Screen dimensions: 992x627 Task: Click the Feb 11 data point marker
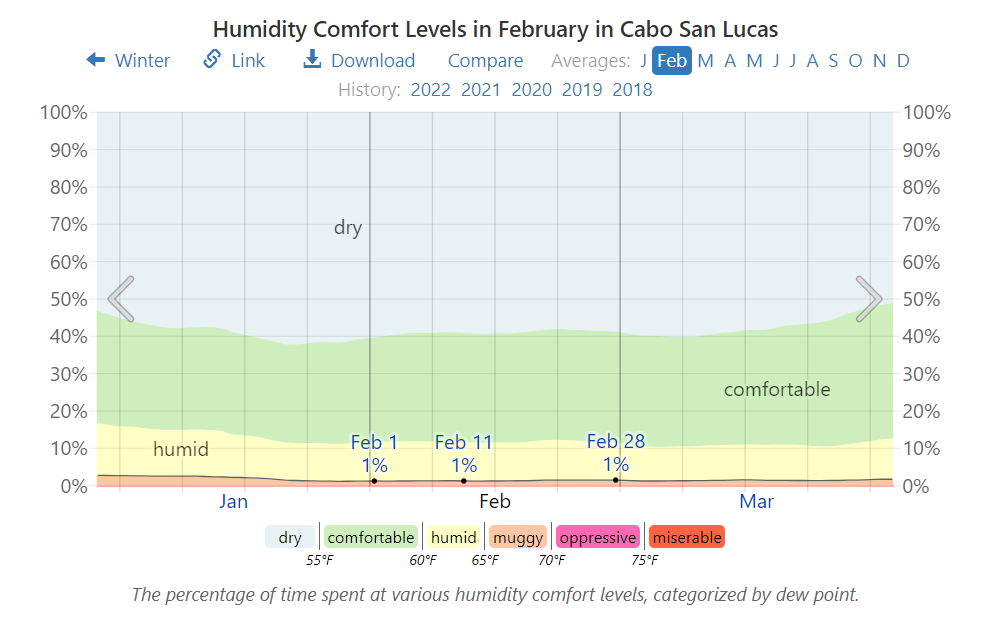[x=464, y=481]
